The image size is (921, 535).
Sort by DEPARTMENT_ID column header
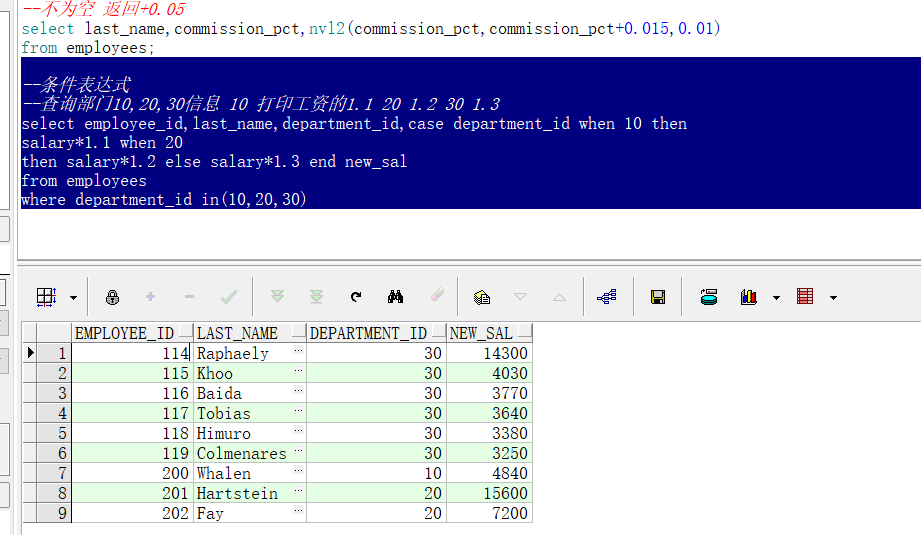pyautogui.click(x=377, y=333)
